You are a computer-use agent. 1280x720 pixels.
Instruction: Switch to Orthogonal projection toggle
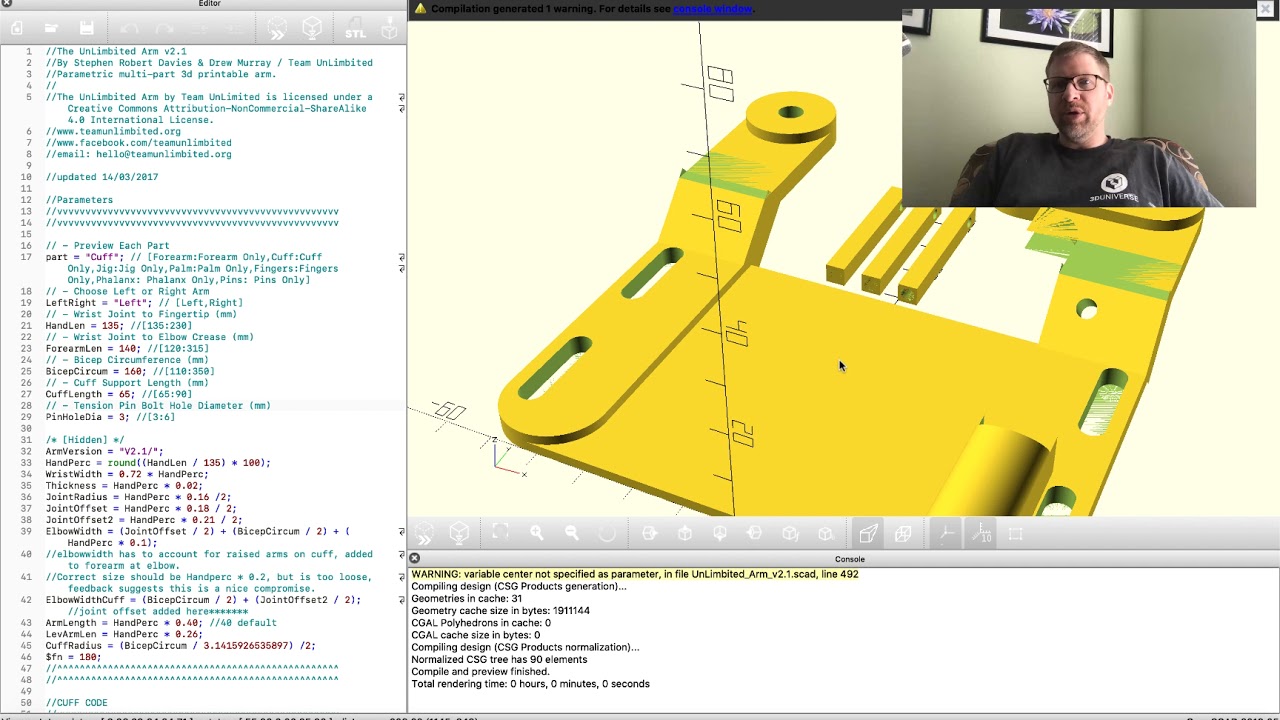click(x=903, y=534)
